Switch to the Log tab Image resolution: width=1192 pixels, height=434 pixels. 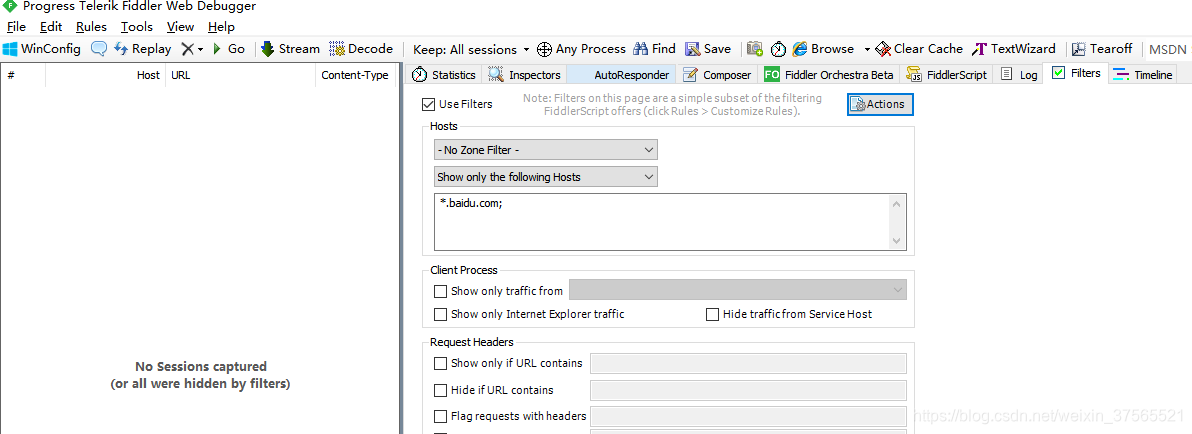point(1019,74)
